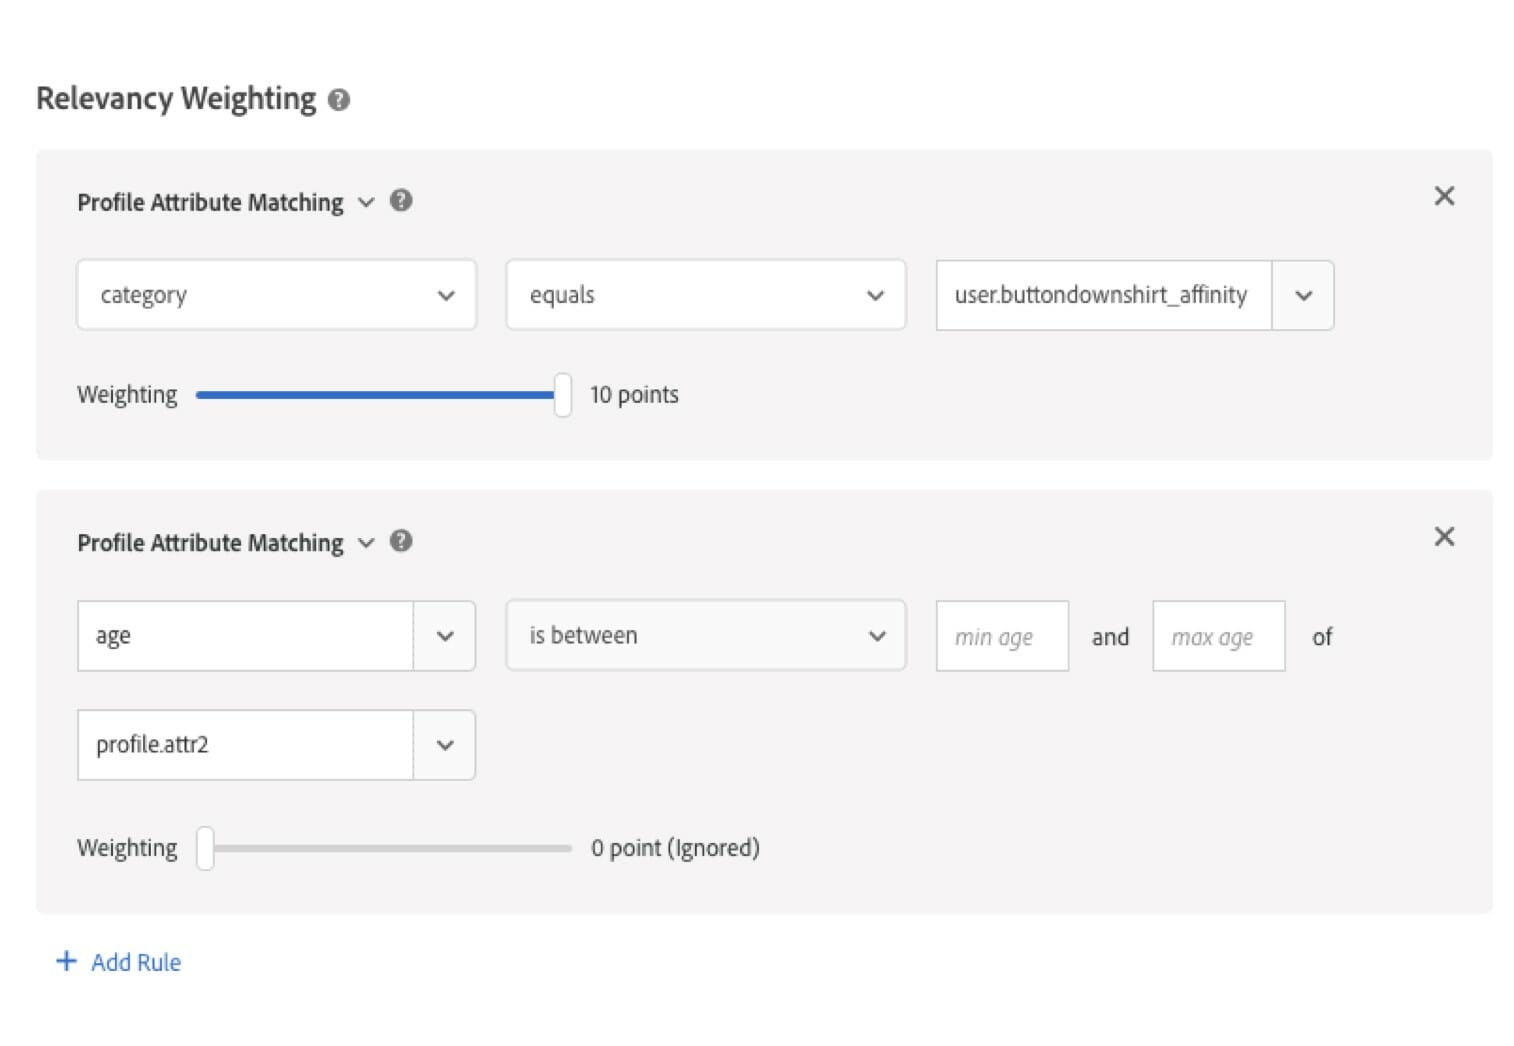
Task: Select the first Profile Attribute Matching header
Action: point(211,201)
